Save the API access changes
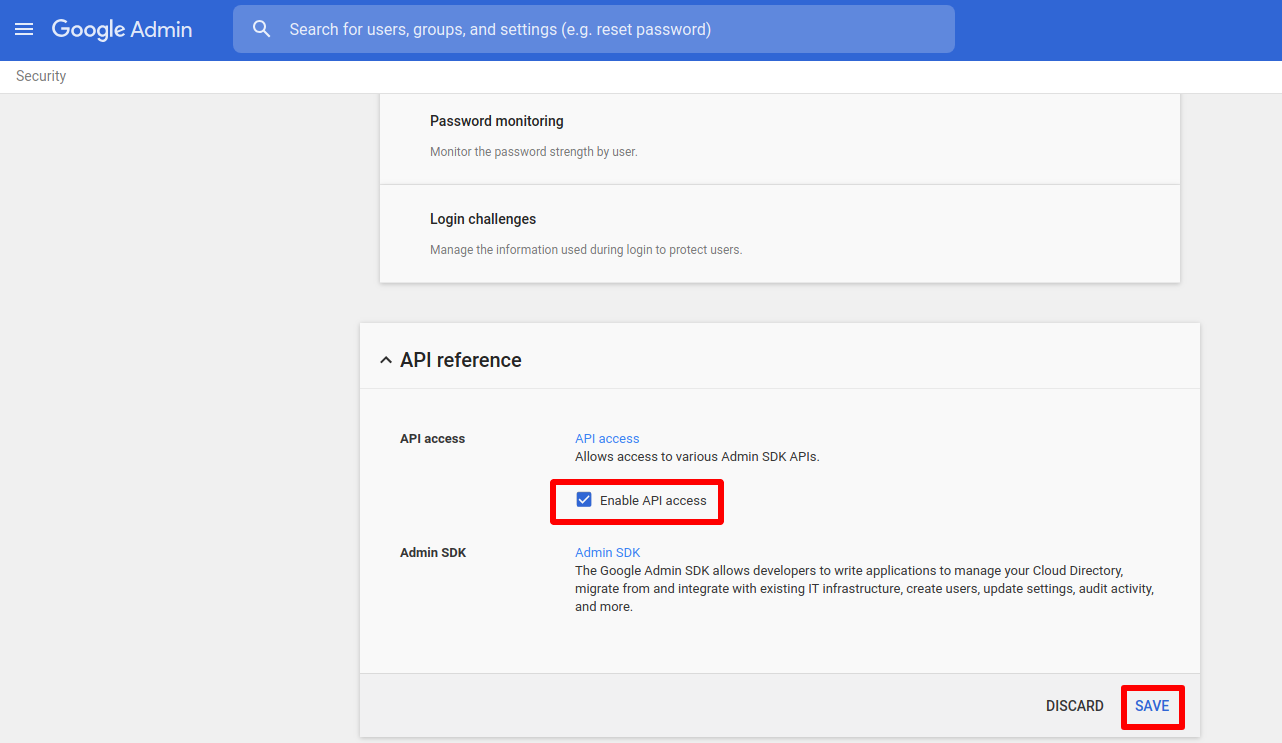 [x=1152, y=706]
